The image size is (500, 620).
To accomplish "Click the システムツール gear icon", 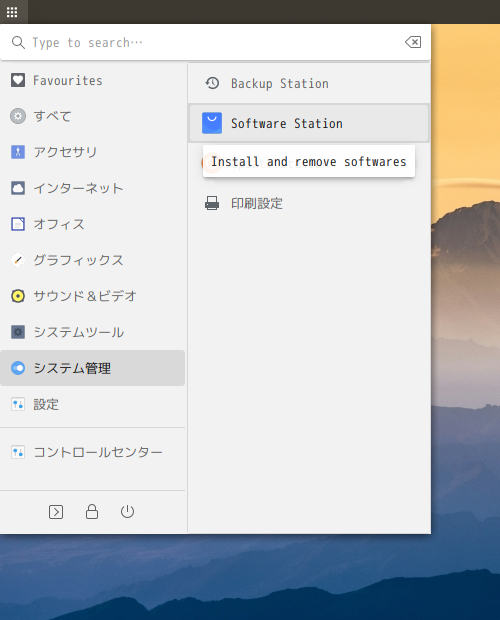I will (x=18, y=332).
